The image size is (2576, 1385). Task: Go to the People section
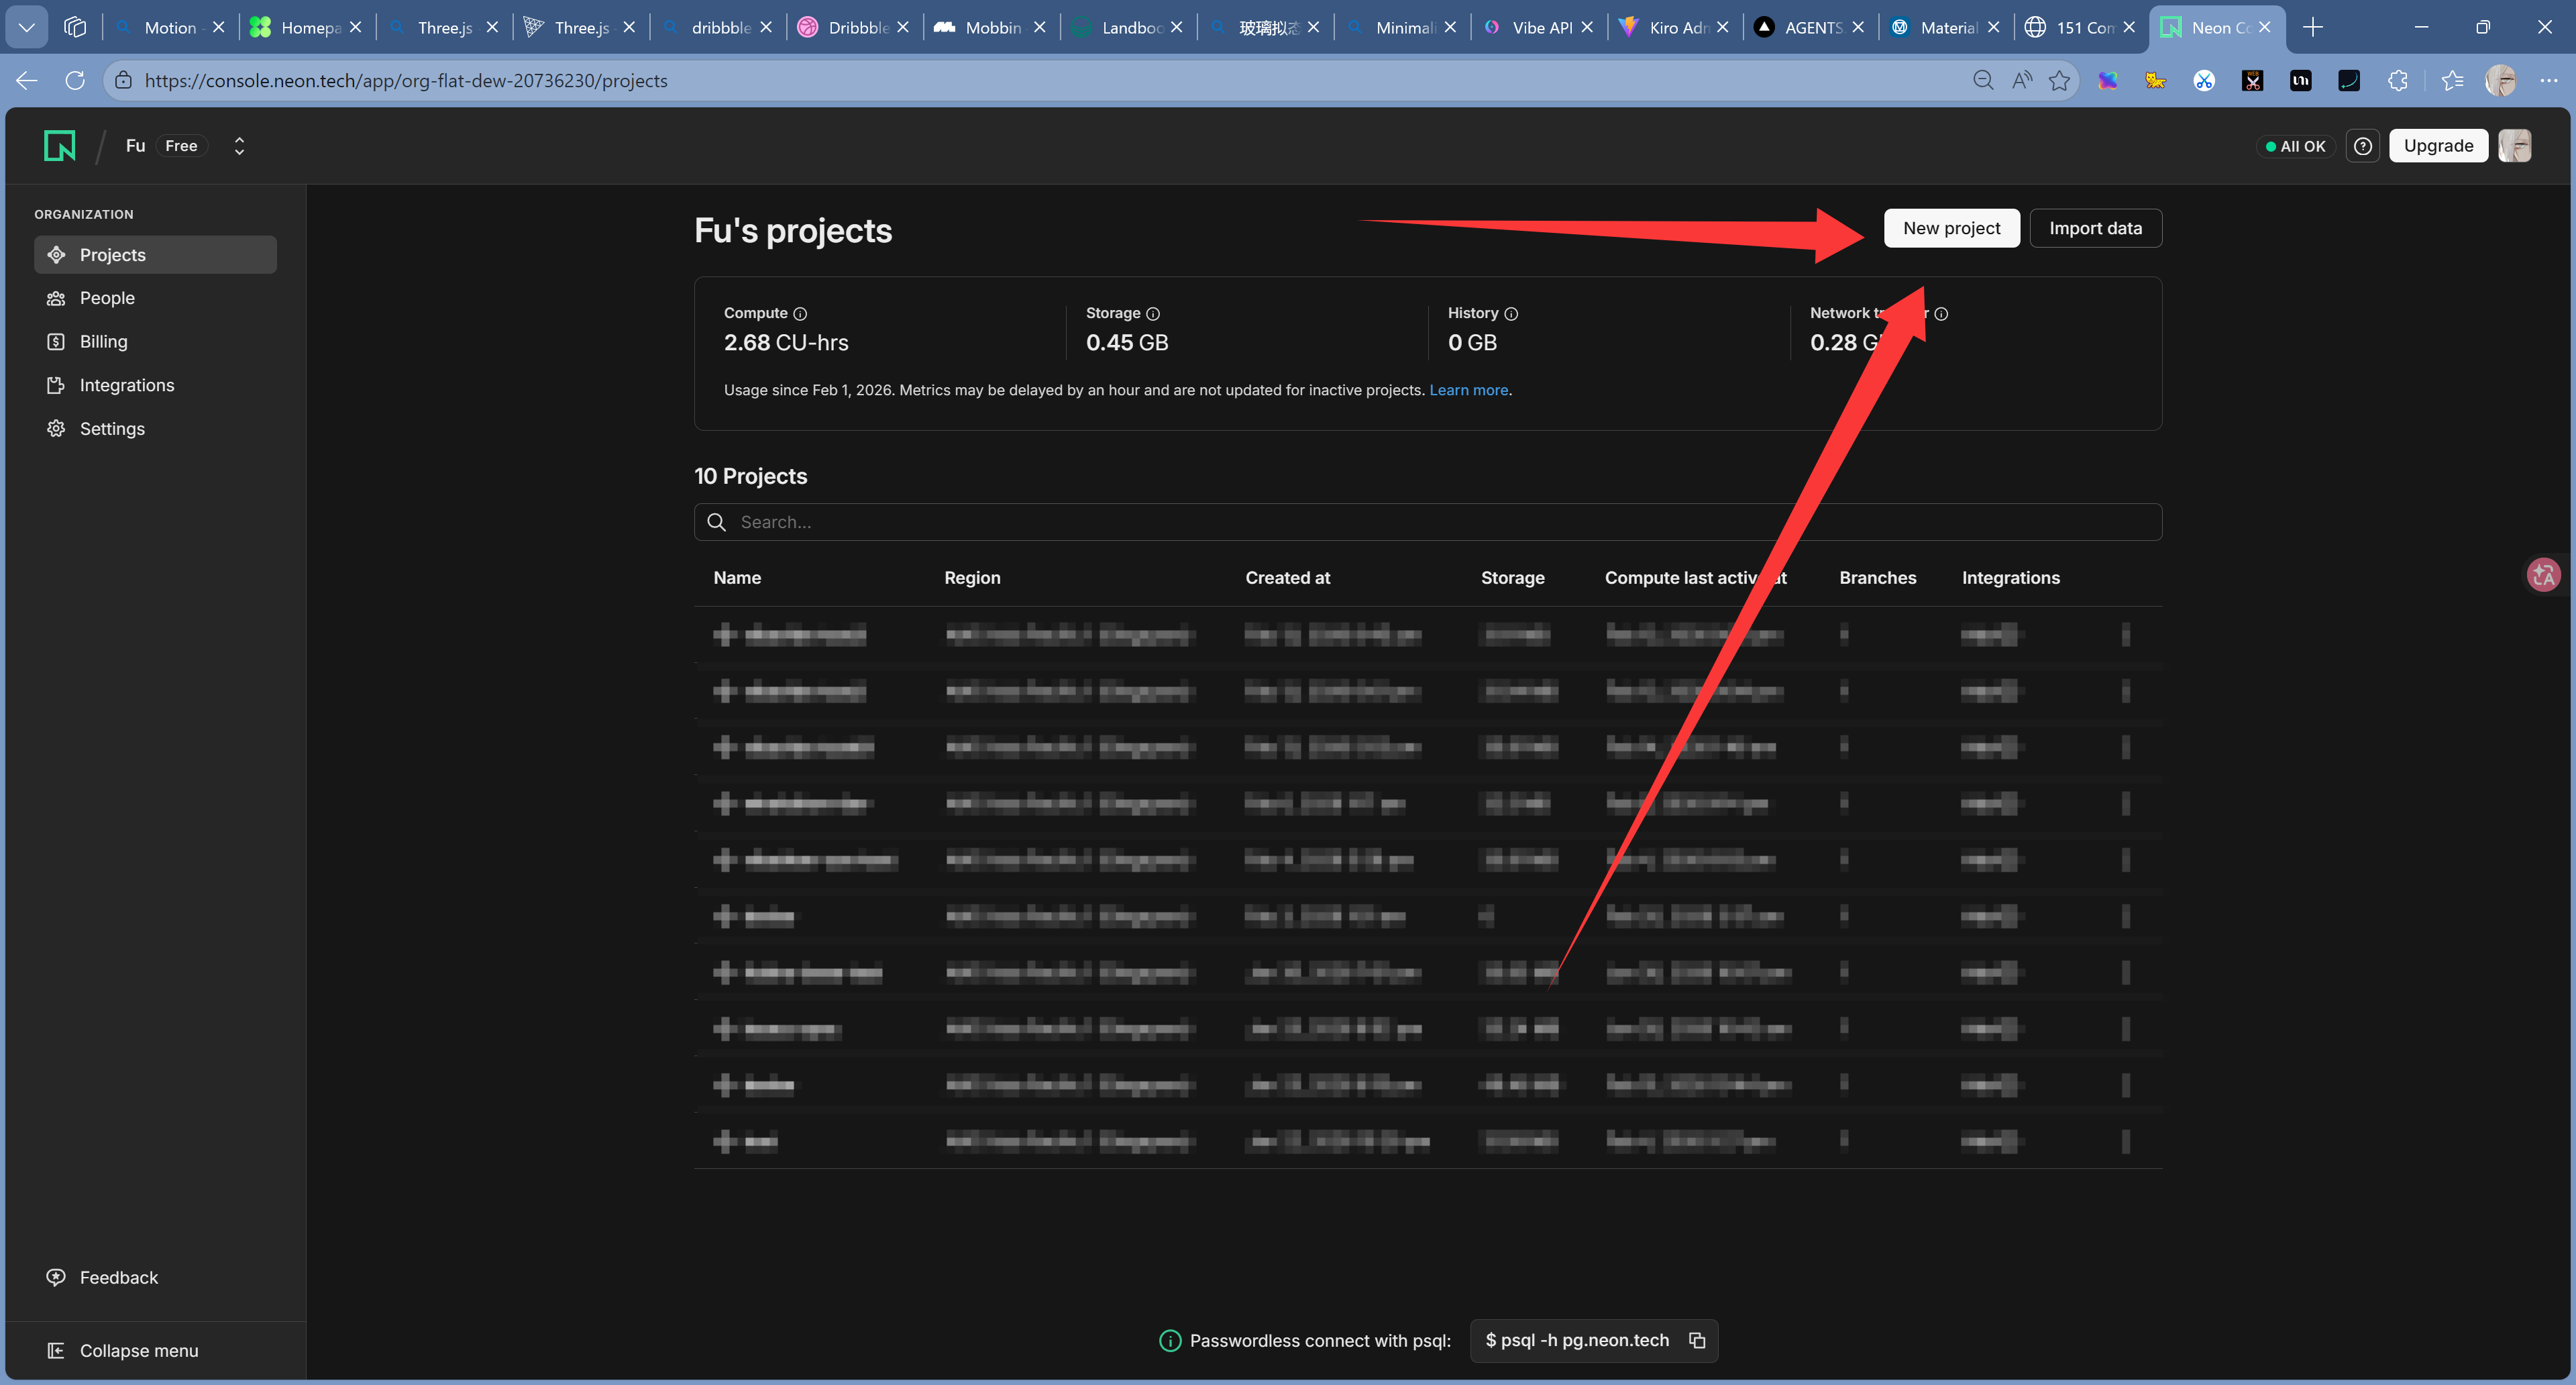pos(107,298)
